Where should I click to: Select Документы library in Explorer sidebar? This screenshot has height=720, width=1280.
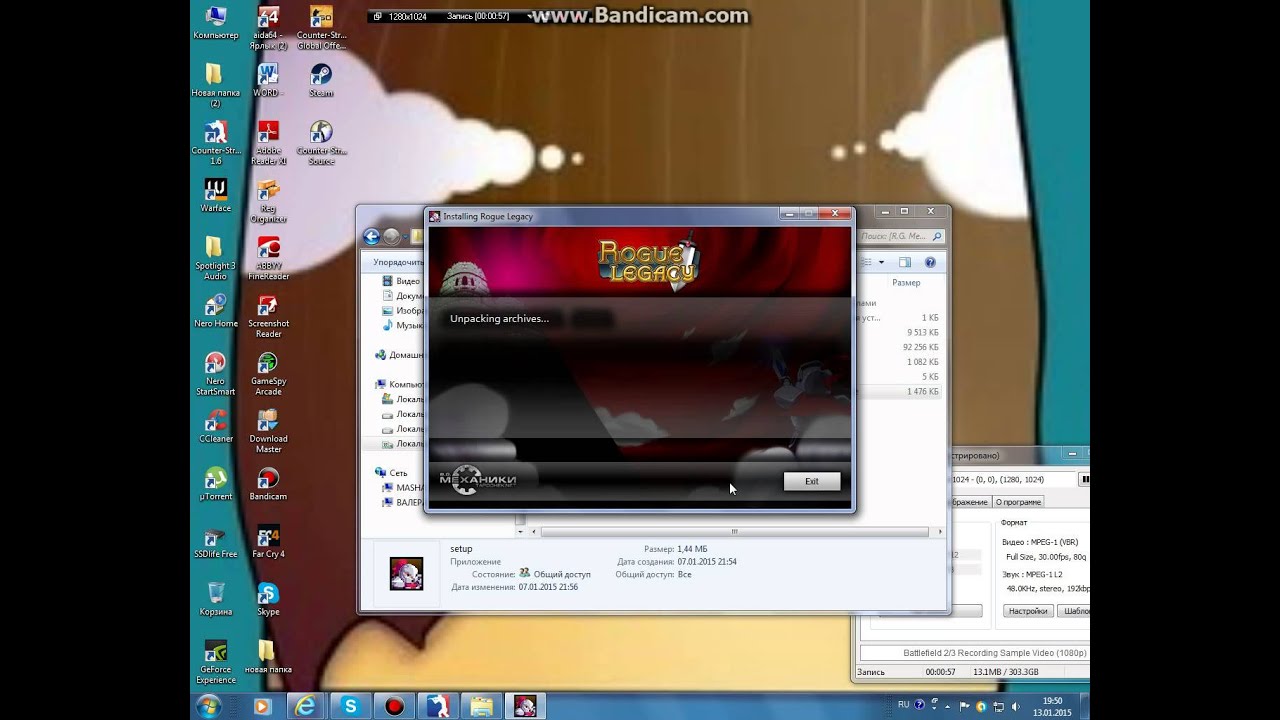[x=404, y=296]
